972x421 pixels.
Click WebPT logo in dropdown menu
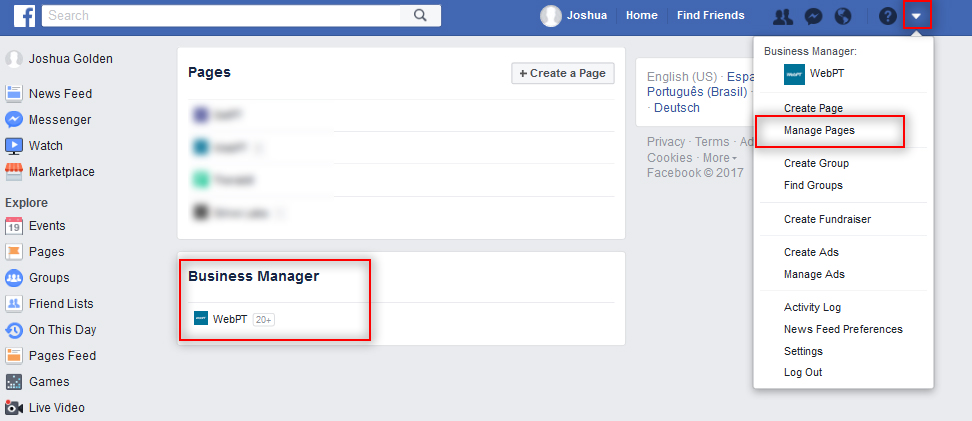tap(794, 74)
